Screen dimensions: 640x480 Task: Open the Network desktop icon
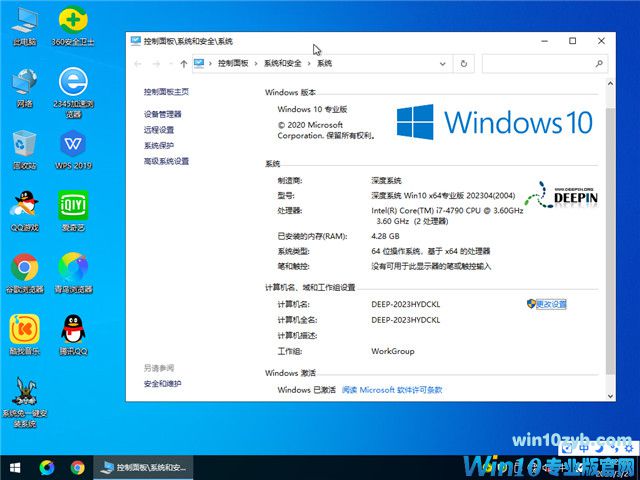click(24, 88)
